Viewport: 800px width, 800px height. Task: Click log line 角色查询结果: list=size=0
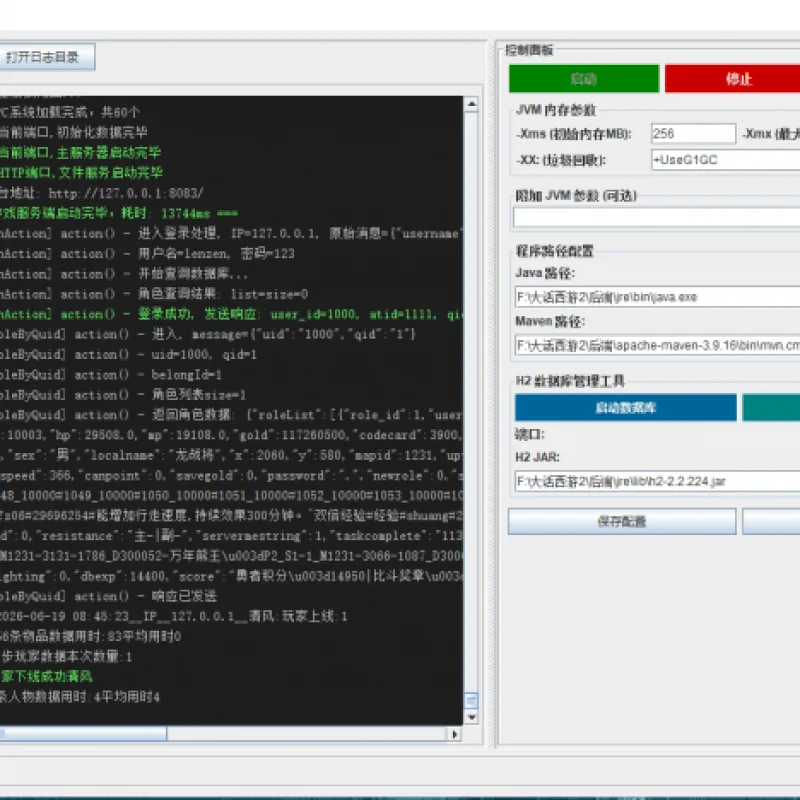[154, 294]
